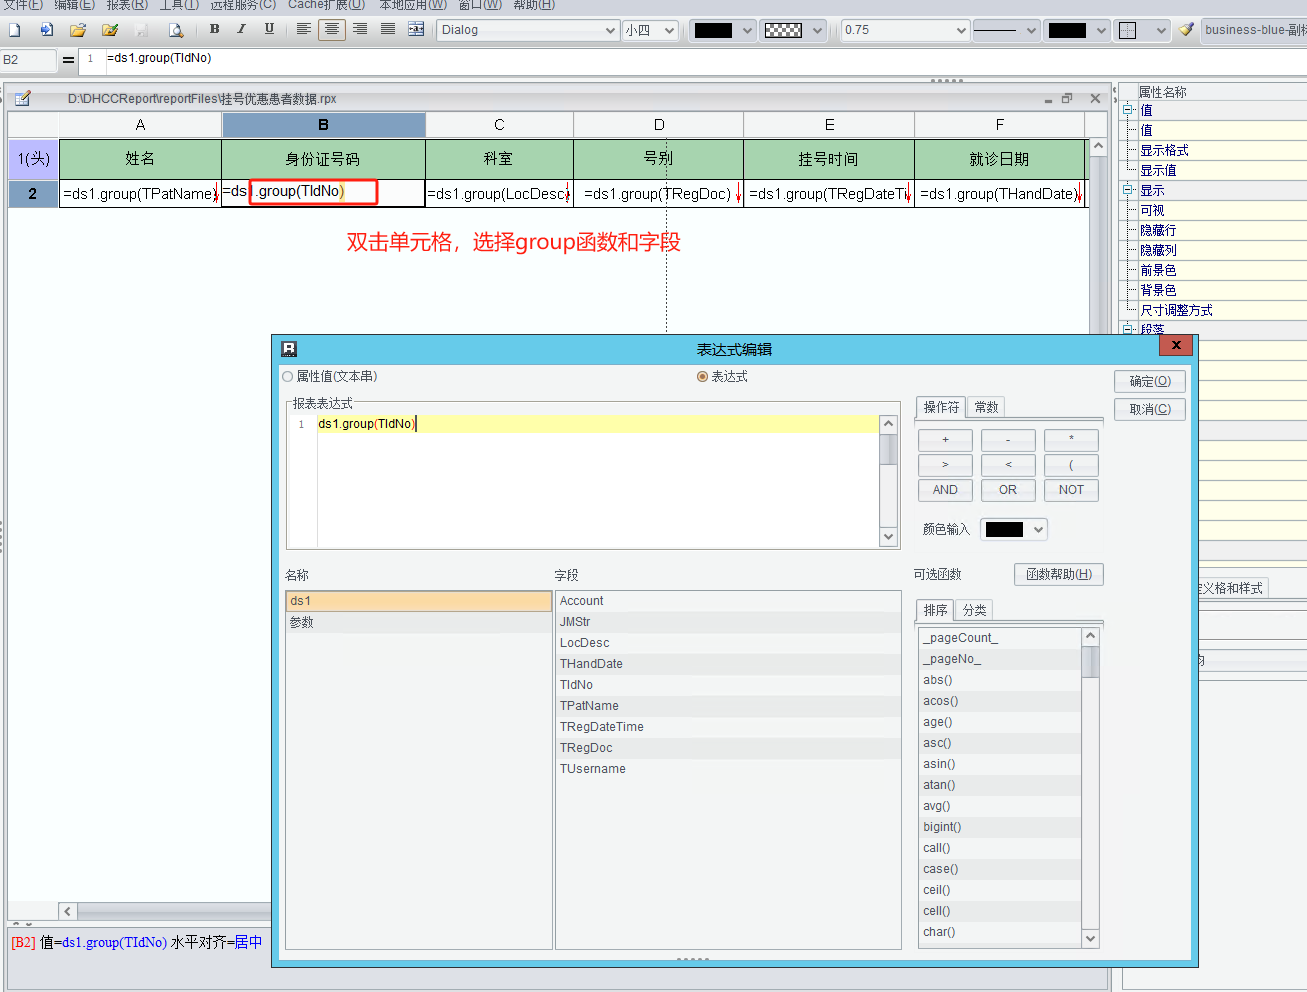
Task: Switch to the 常数 tab
Action: tap(986, 407)
